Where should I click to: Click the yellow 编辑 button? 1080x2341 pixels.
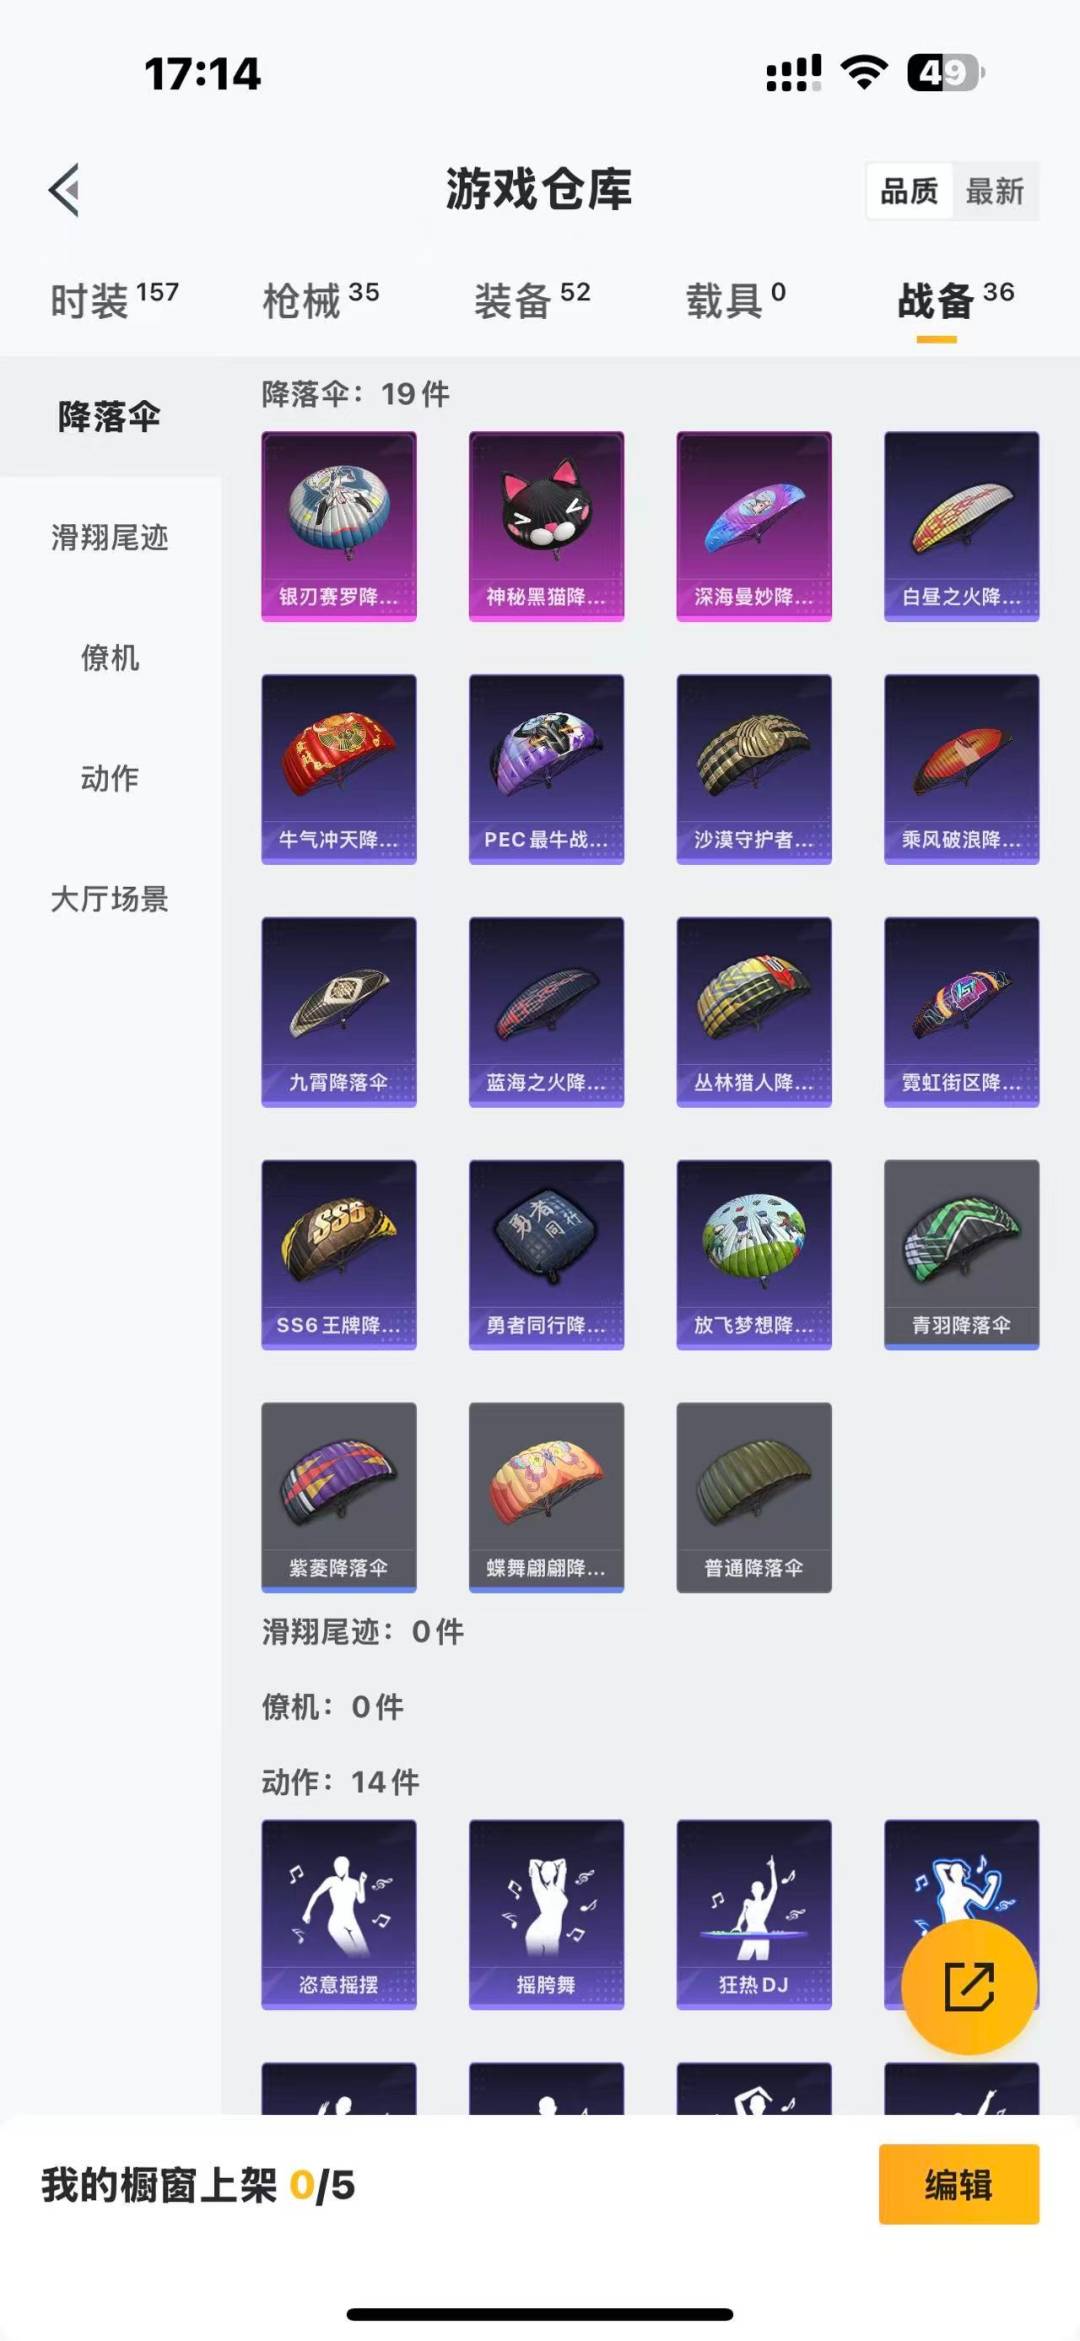(x=959, y=2185)
